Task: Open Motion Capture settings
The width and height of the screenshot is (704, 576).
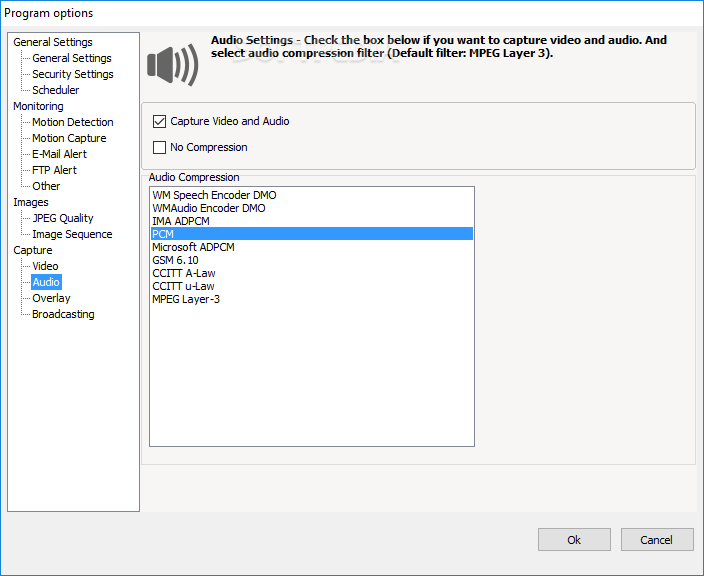Action: click(69, 138)
